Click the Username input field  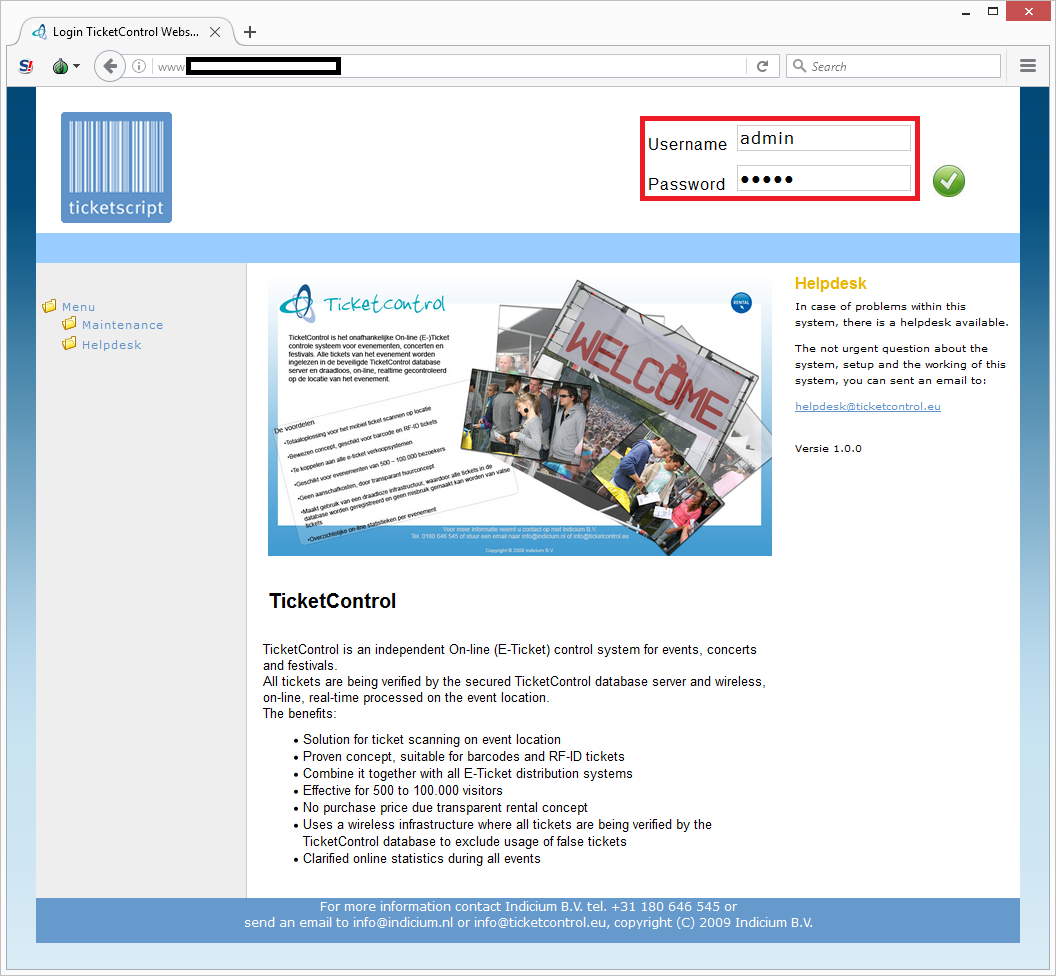coord(824,138)
